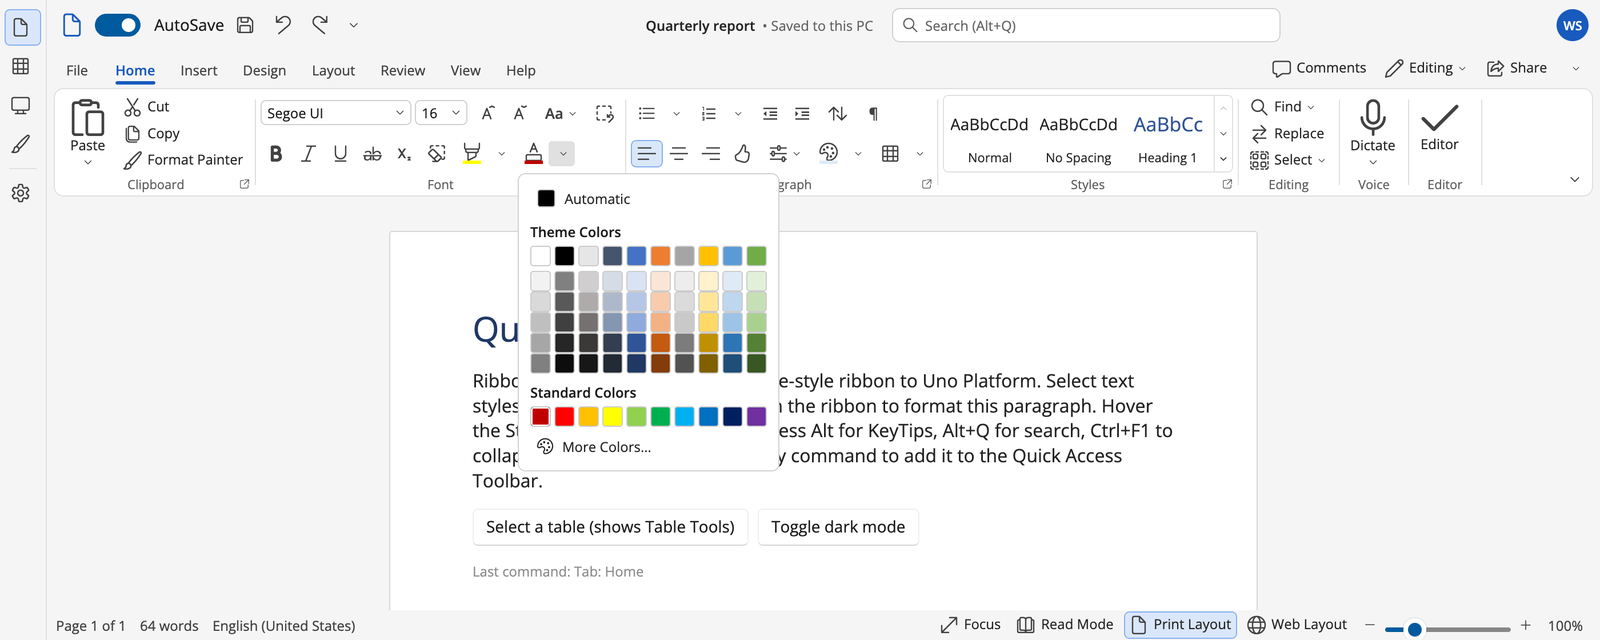Open the Change Case Aa dropdown
This screenshot has height=640, width=1600.
tap(560, 113)
